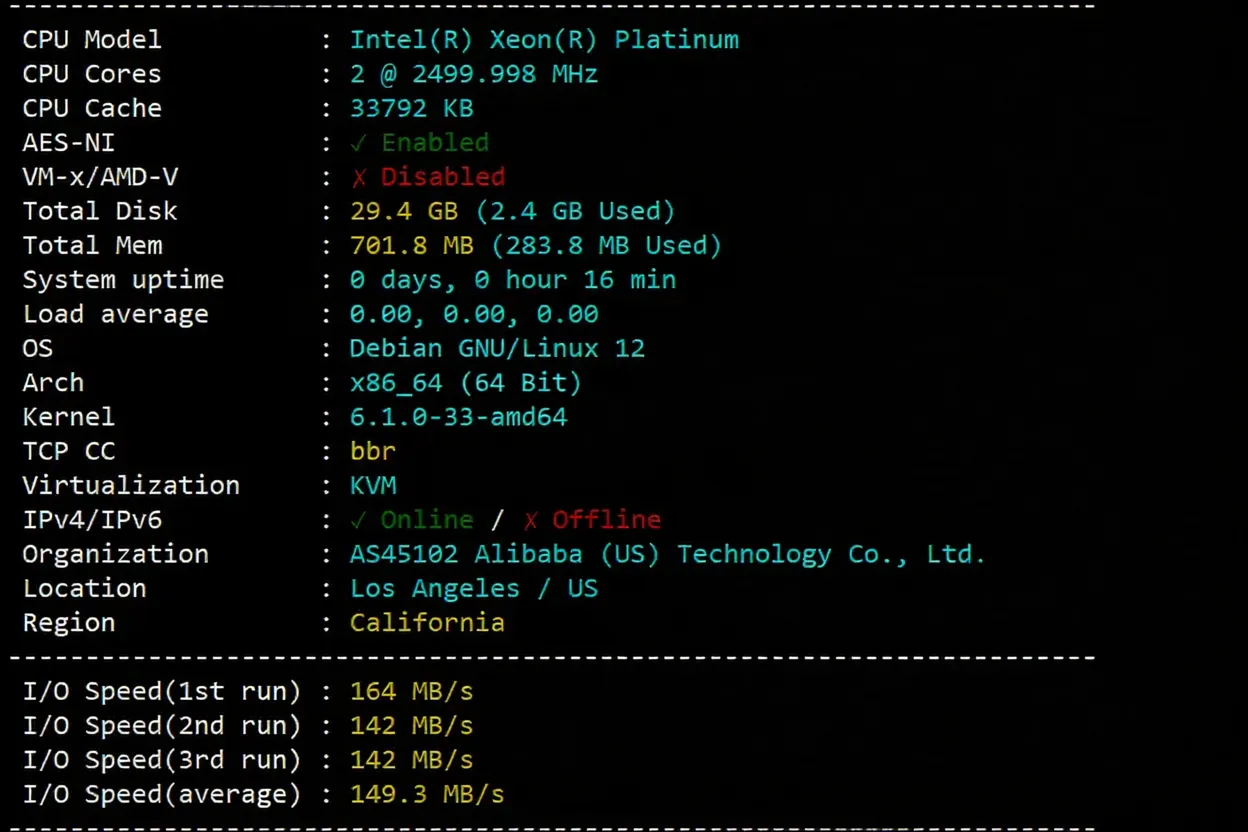
Task: Select '701.8 MB' total memory value
Action: (x=411, y=245)
